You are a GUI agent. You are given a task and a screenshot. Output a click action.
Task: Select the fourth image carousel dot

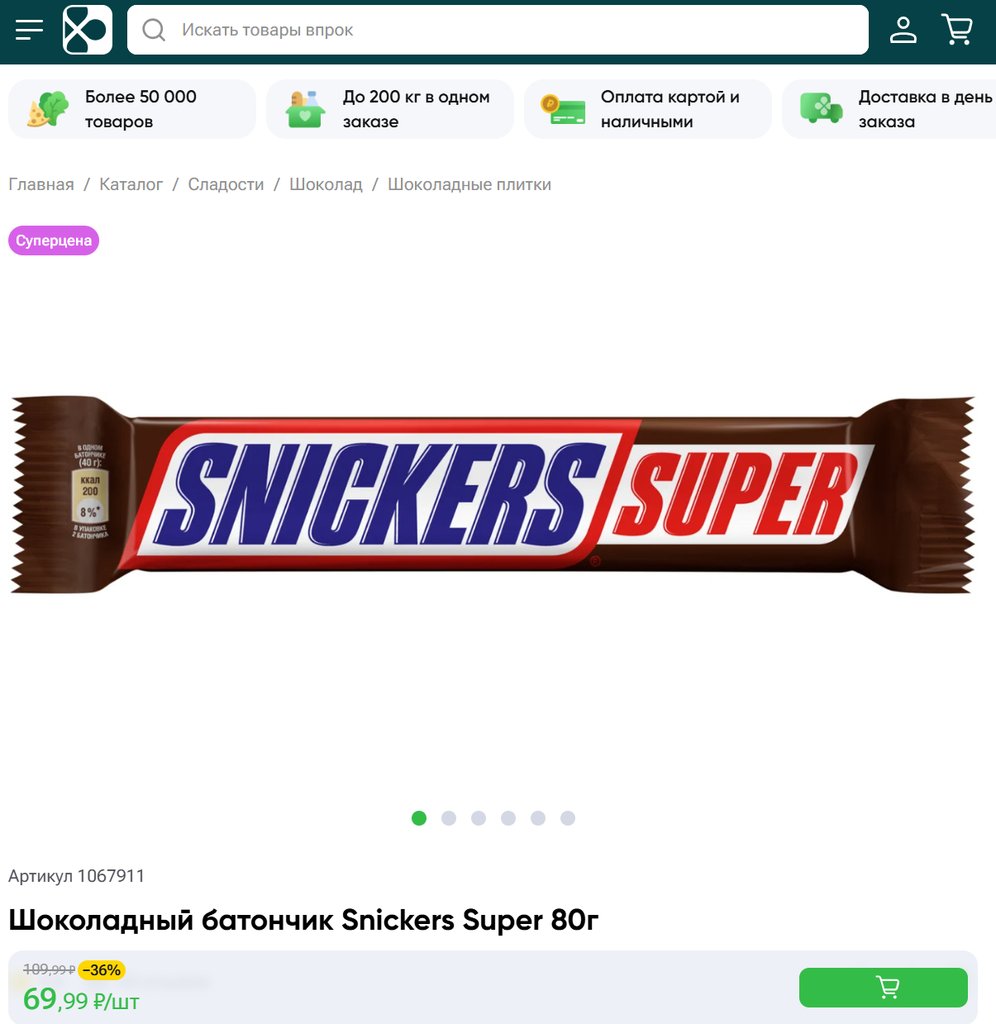pyautogui.click(x=508, y=818)
